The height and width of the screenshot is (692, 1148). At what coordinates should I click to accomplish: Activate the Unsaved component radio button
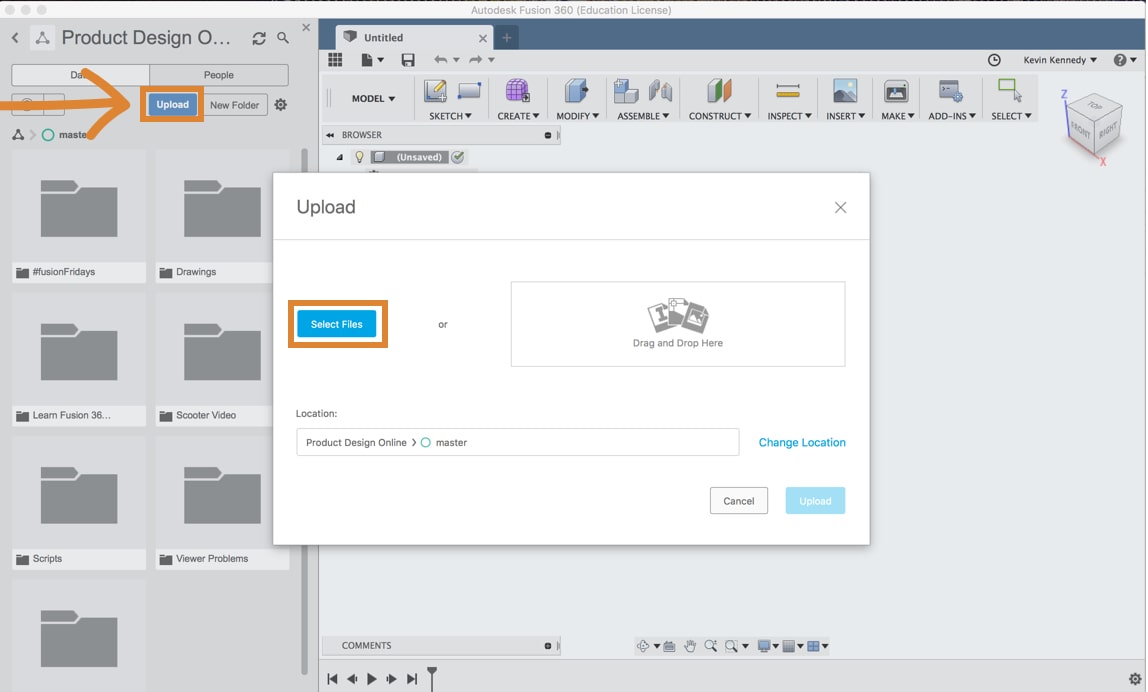[458, 157]
